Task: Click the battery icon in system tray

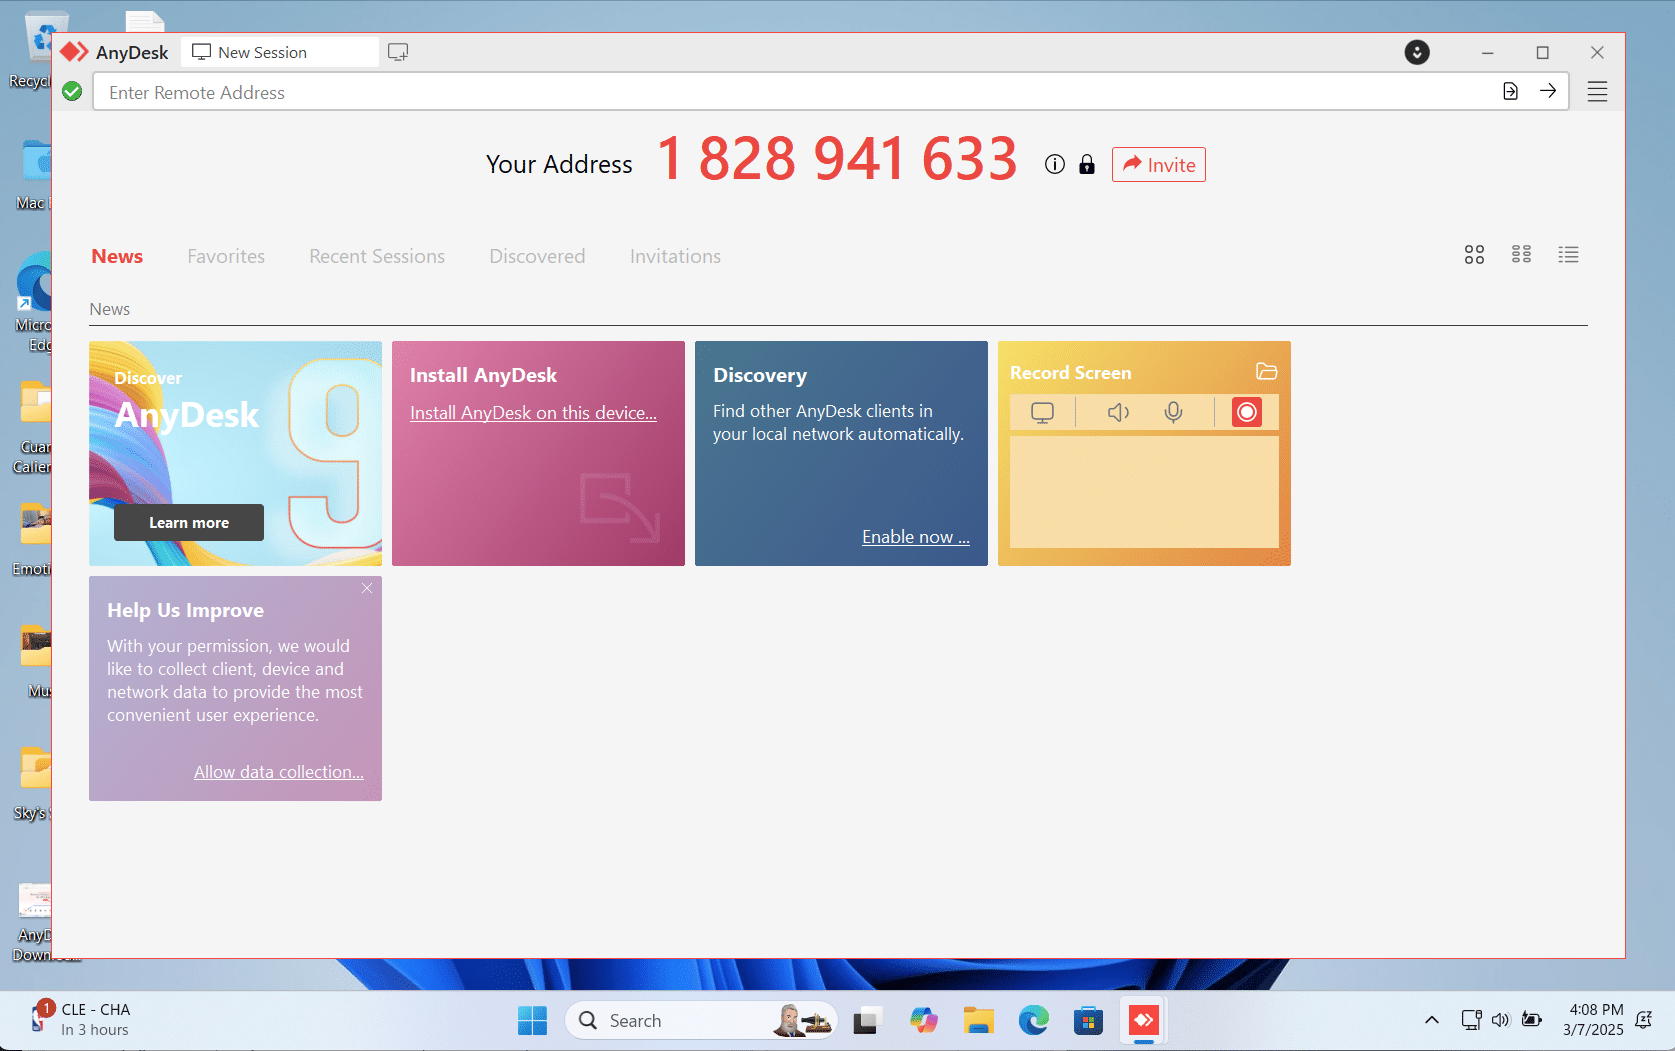Action: tap(1531, 1020)
